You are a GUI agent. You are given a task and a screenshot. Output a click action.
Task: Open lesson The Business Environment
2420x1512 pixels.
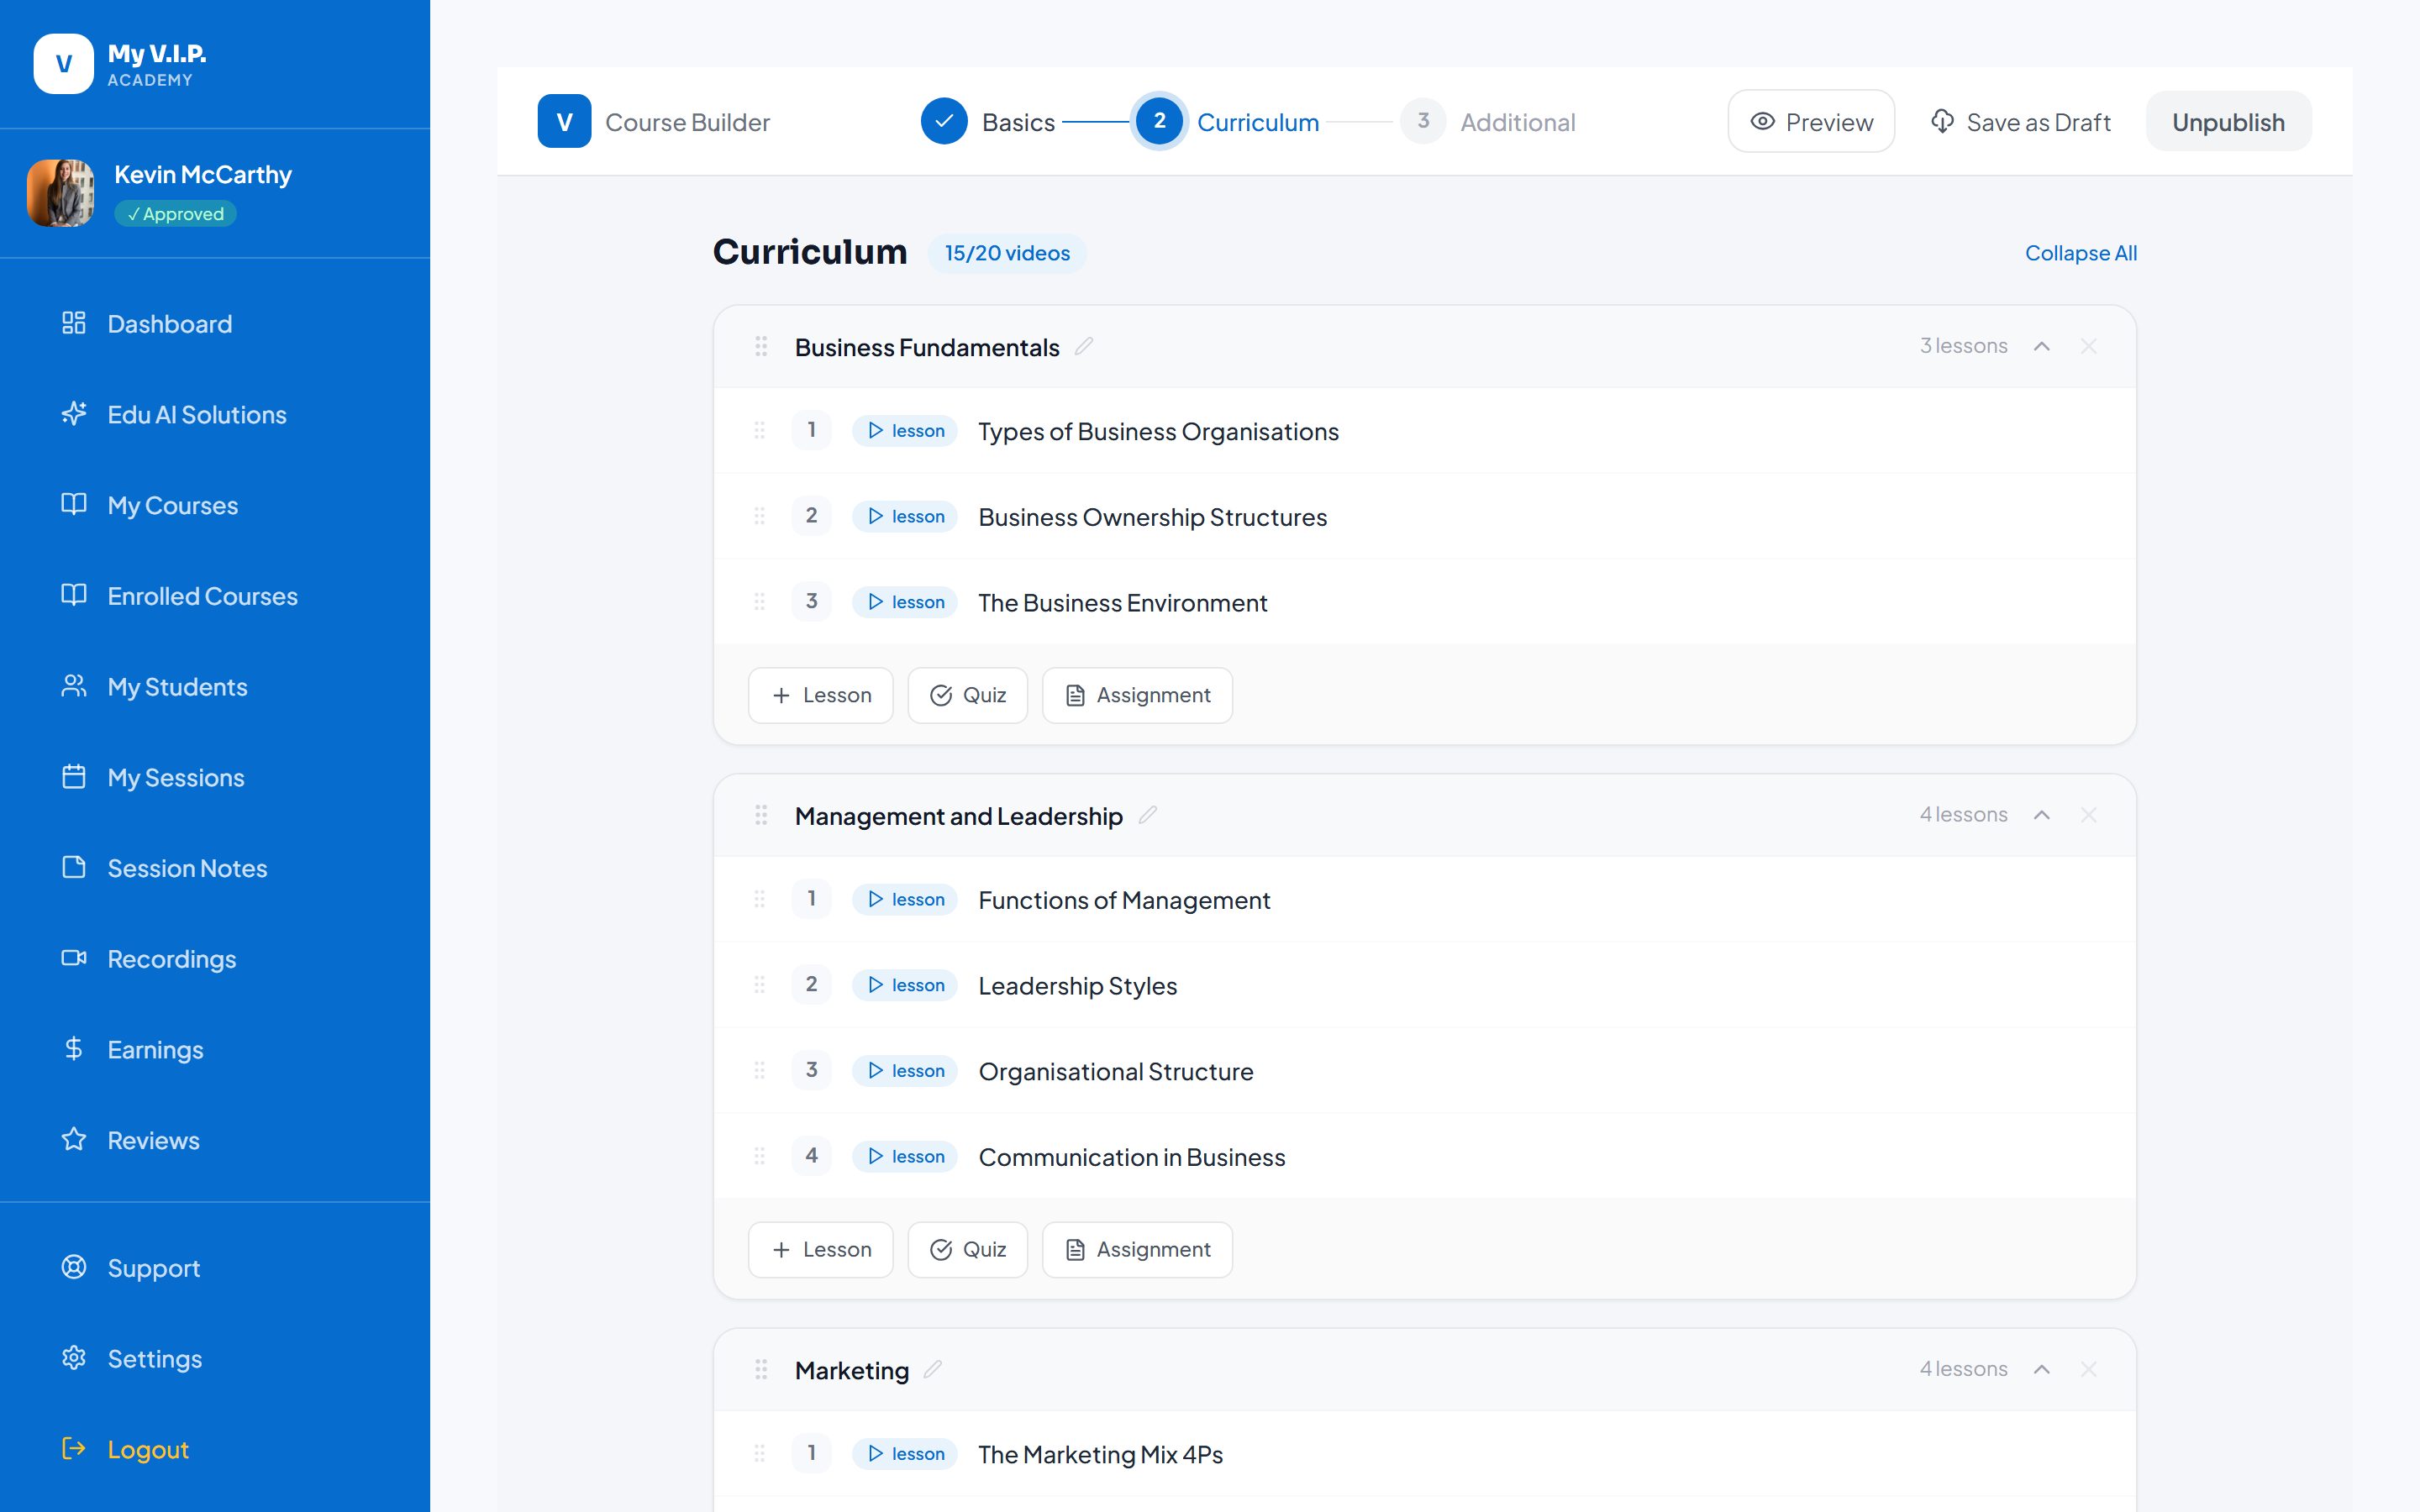coord(1122,602)
